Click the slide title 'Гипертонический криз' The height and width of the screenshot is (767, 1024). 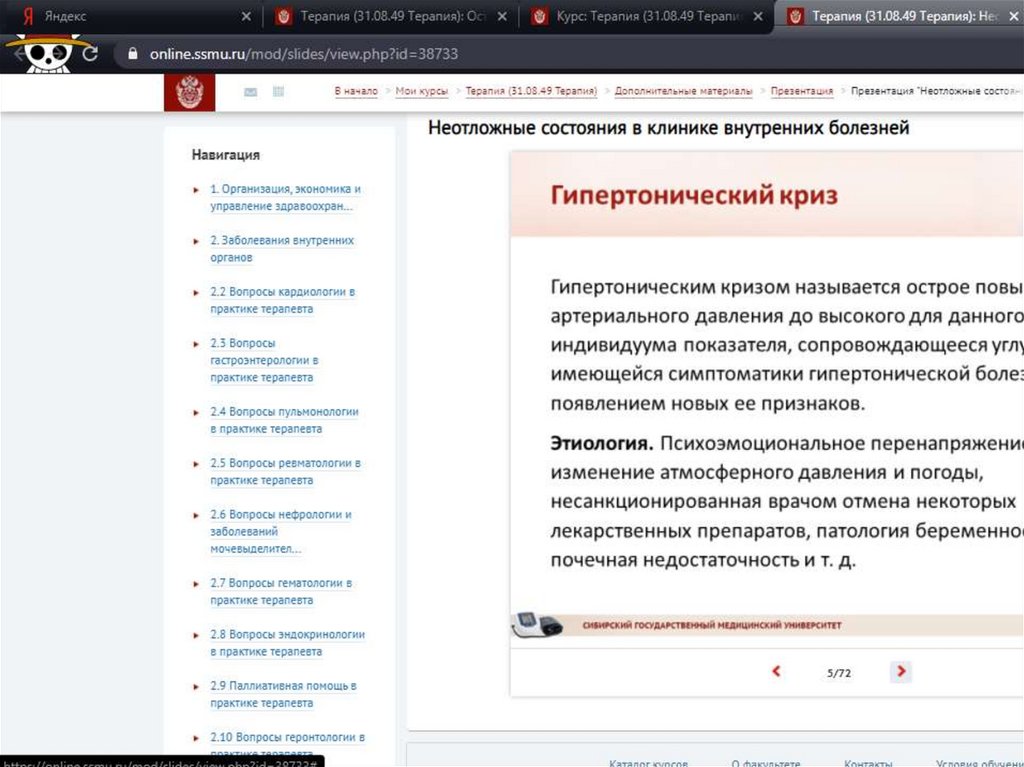coord(694,195)
